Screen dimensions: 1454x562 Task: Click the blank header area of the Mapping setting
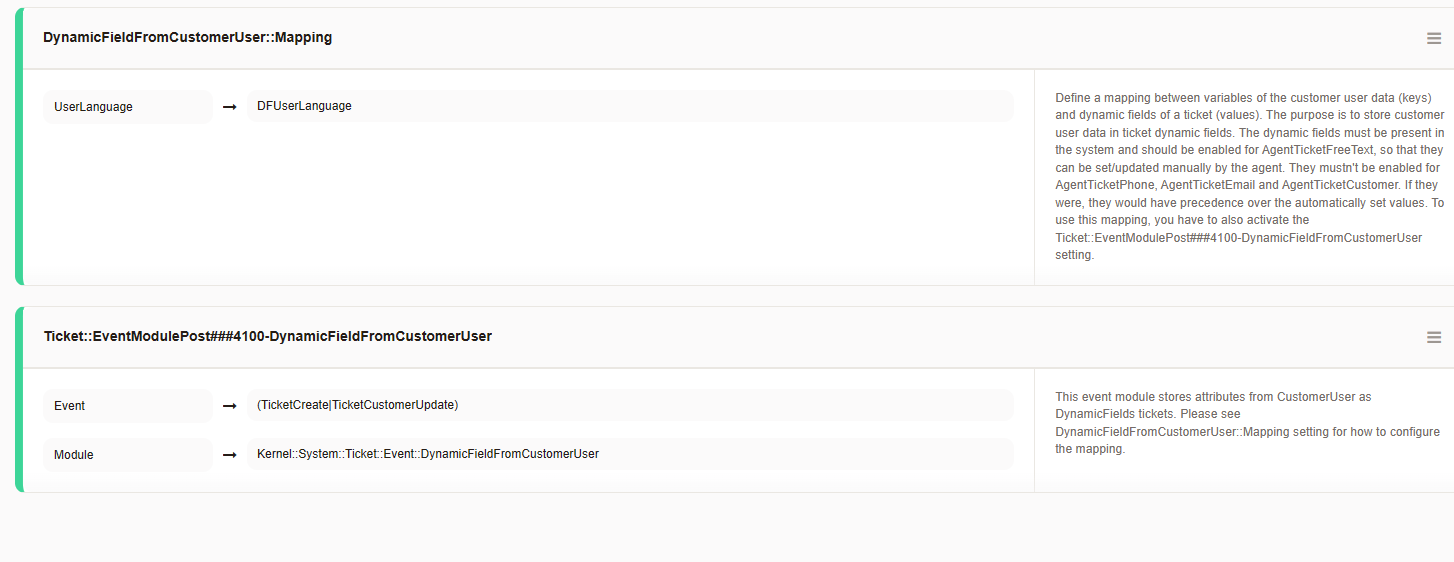[850, 38]
